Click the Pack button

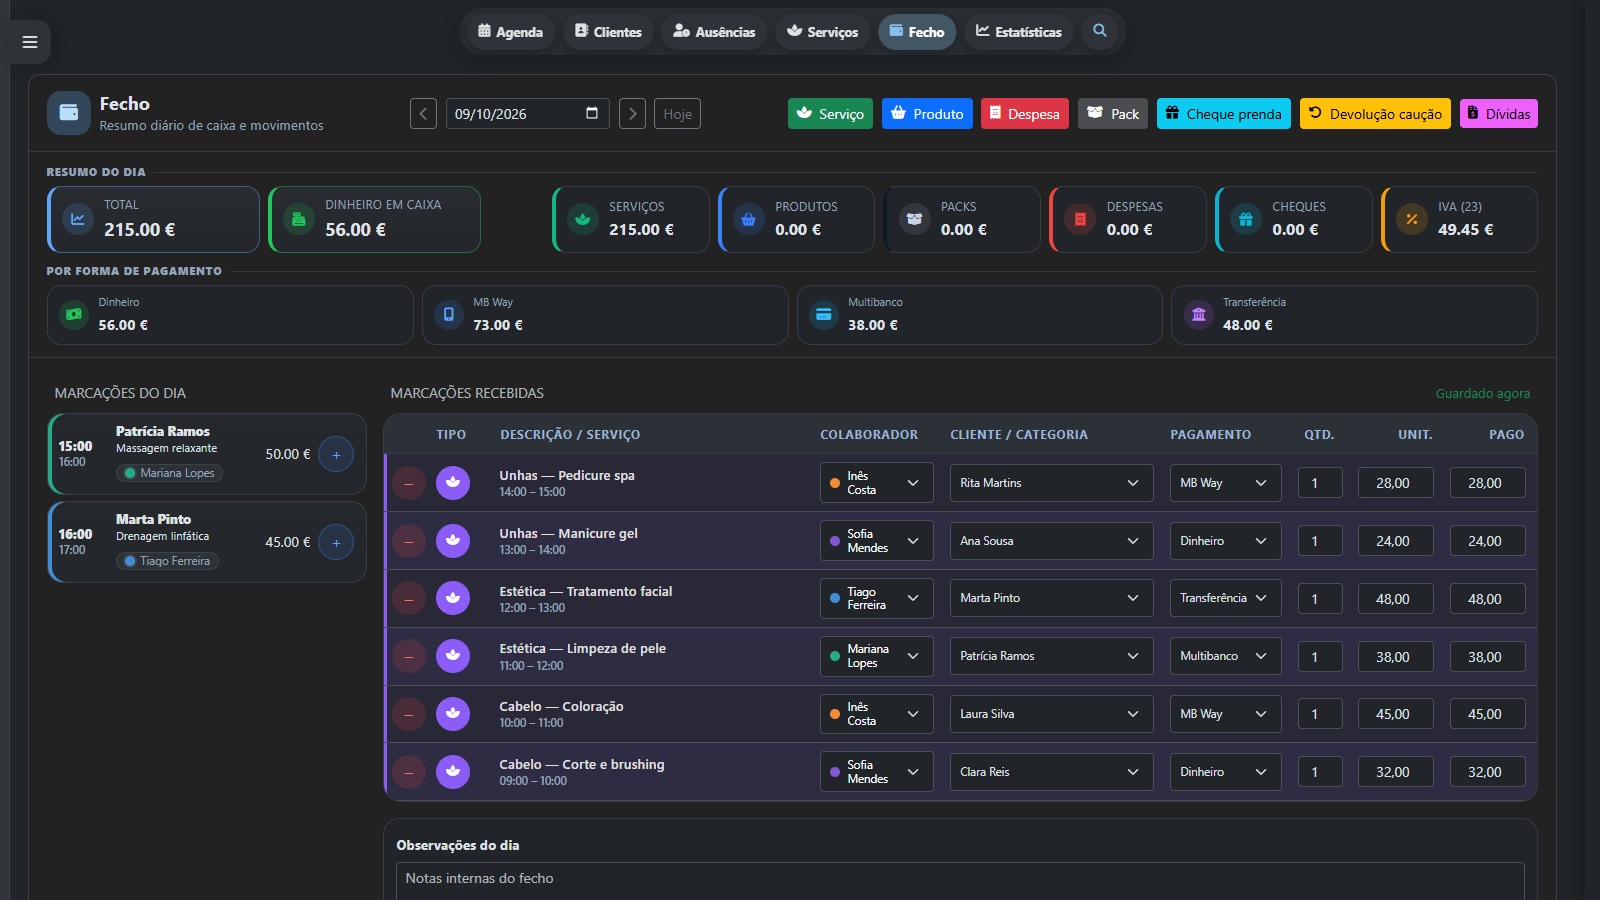tap(1113, 114)
